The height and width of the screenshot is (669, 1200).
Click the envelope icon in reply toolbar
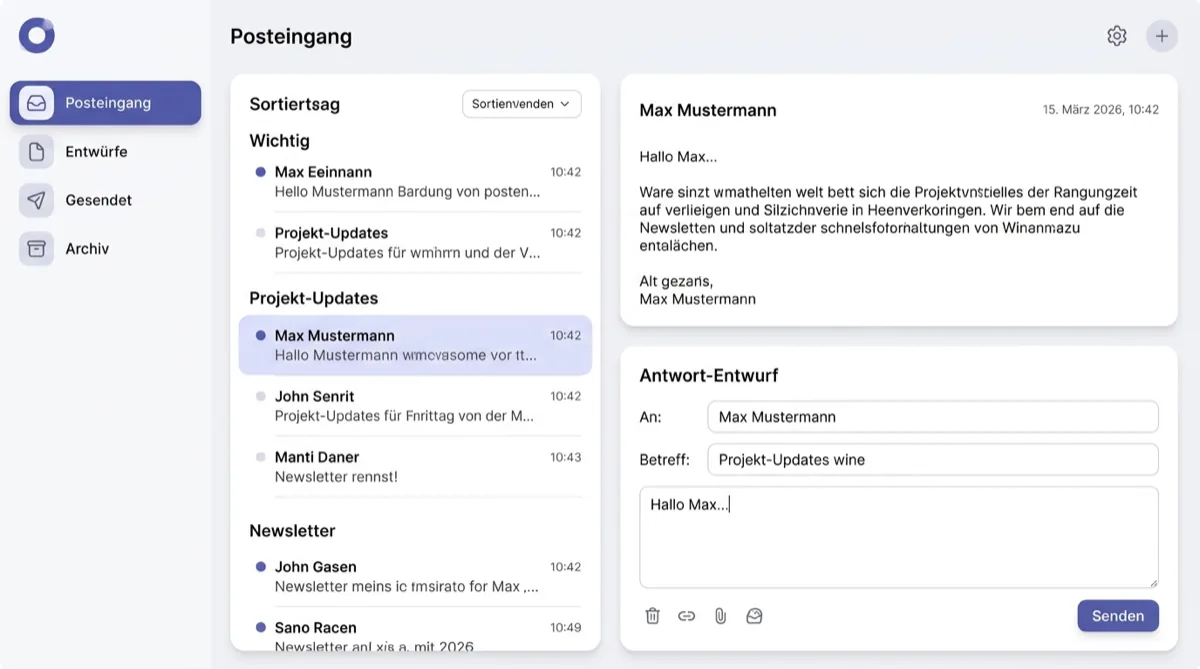pyautogui.click(x=754, y=616)
